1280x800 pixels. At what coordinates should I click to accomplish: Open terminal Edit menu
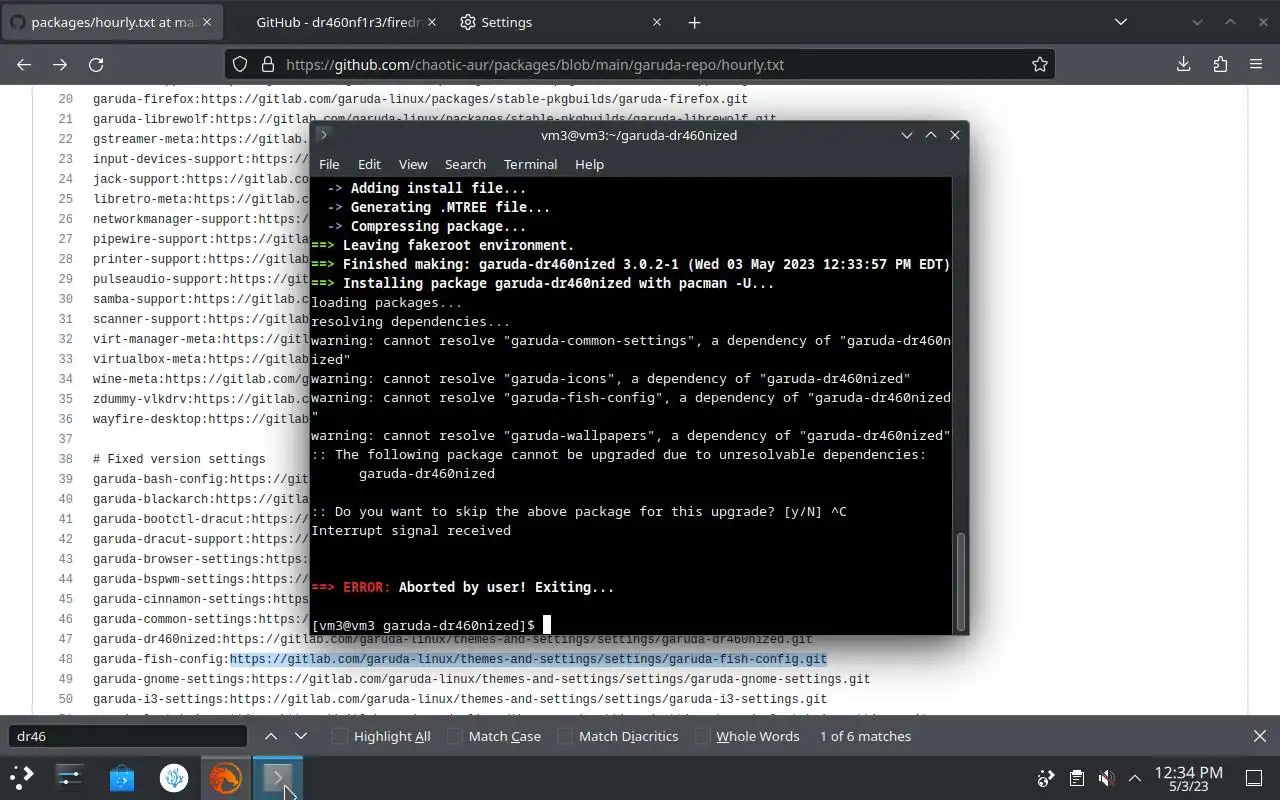click(x=369, y=164)
